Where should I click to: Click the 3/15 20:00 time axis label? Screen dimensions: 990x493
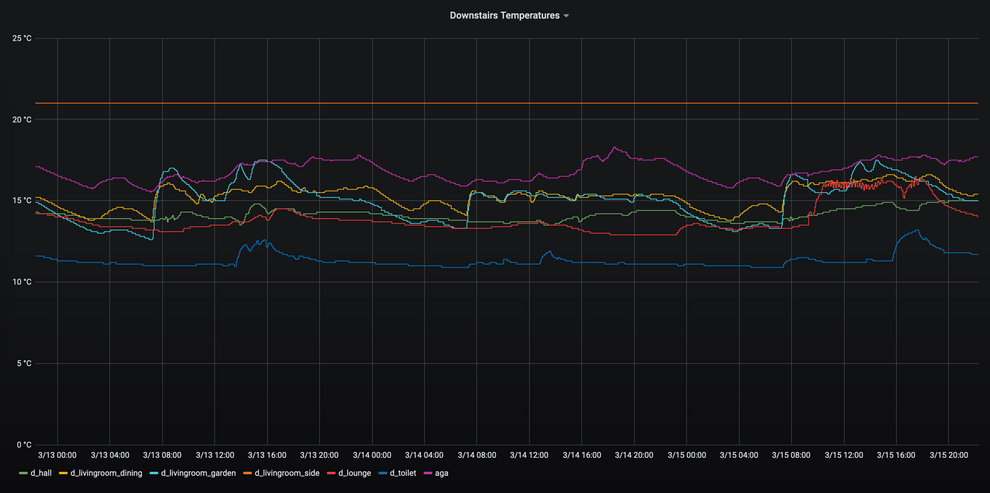[x=948, y=454]
